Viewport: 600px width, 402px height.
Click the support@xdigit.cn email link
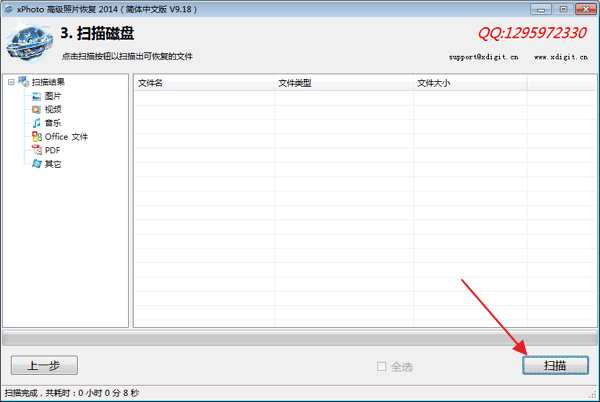point(484,57)
